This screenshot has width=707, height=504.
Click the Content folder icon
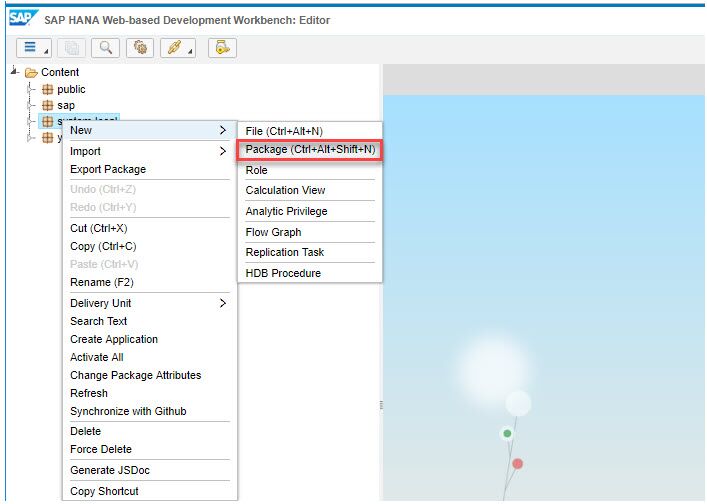(x=31, y=73)
